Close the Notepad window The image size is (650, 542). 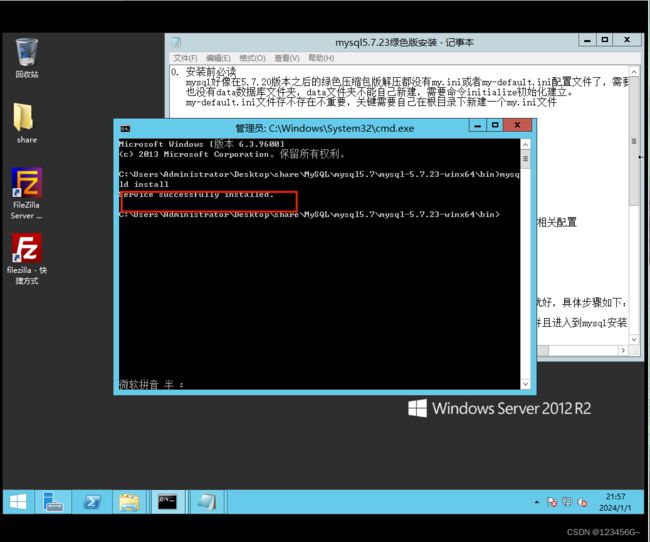click(627, 40)
